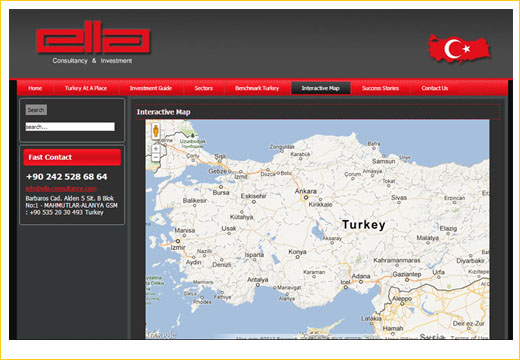Click the Interactive Map heading
The width and height of the screenshot is (520, 360).
point(163,112)
